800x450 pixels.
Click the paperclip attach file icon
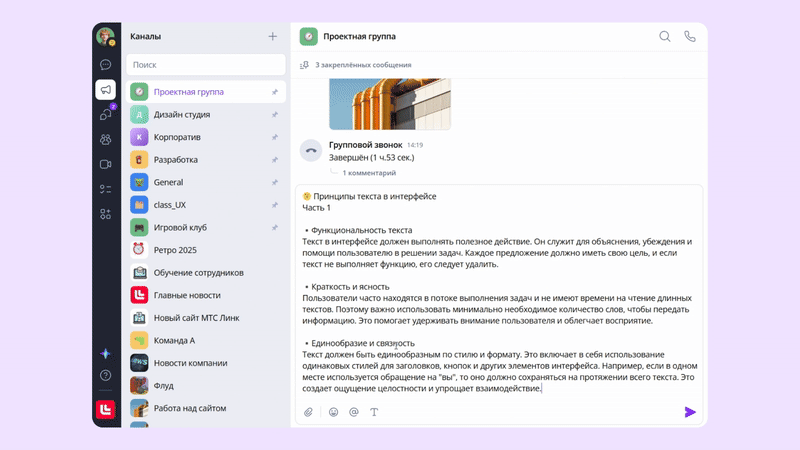pyautogui.click(x=309, y=412)
